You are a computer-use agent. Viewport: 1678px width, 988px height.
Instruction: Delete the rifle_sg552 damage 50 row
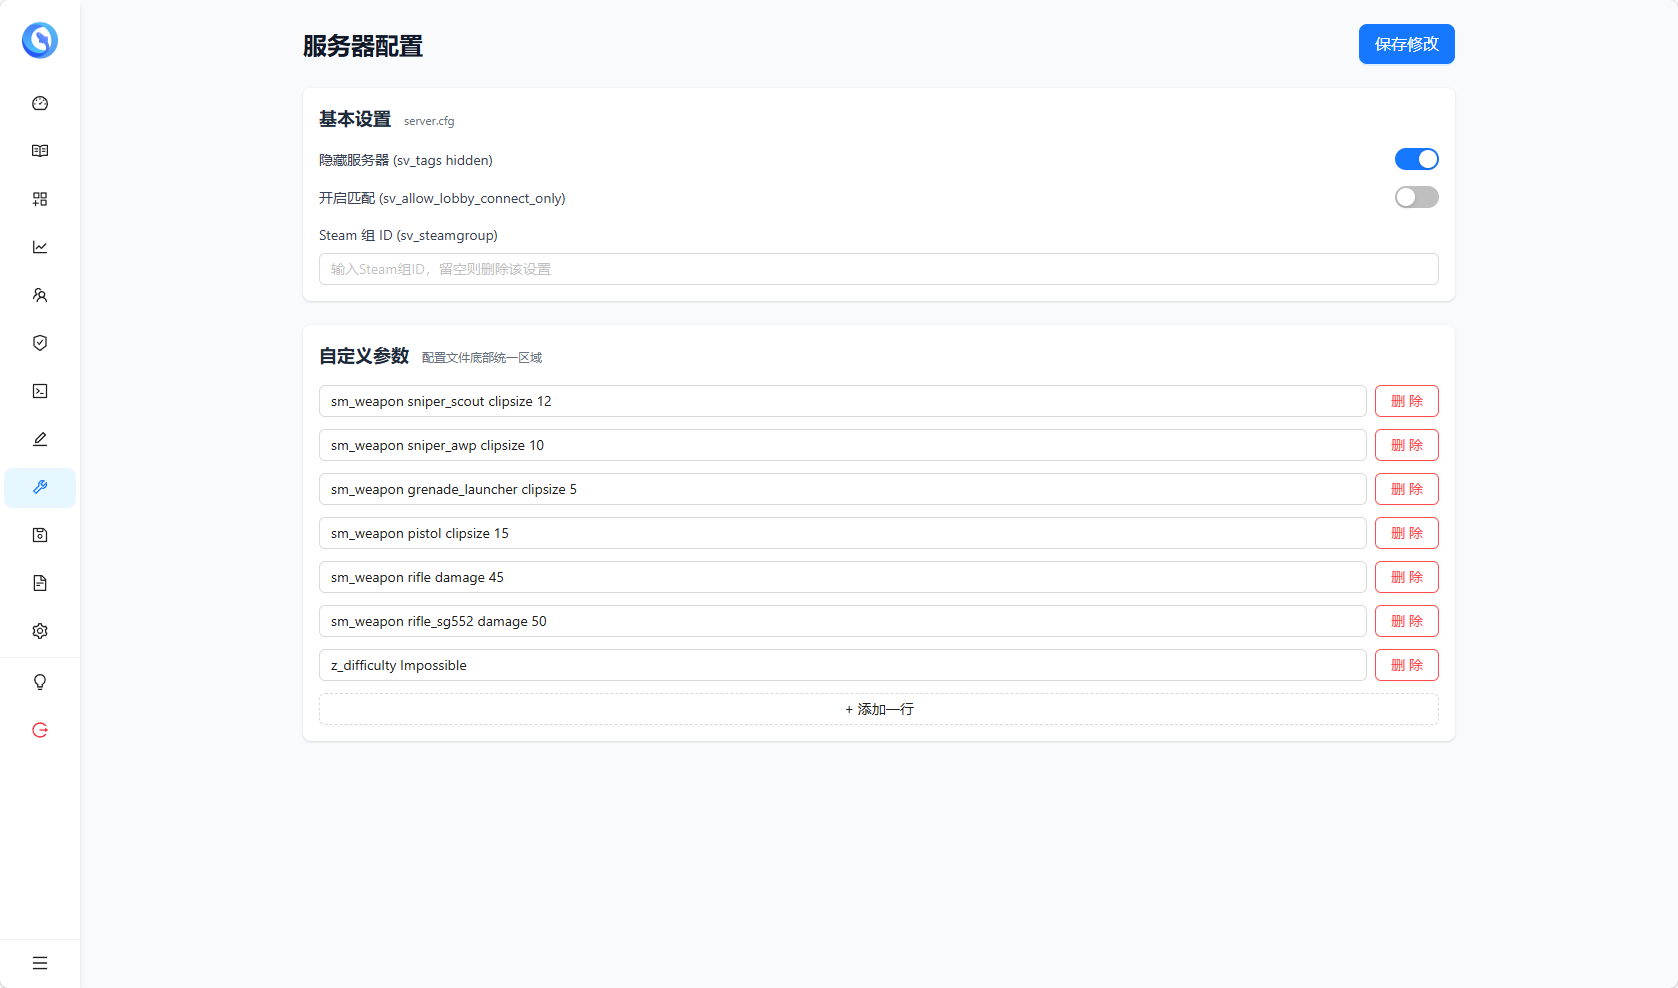(1406, 621)
